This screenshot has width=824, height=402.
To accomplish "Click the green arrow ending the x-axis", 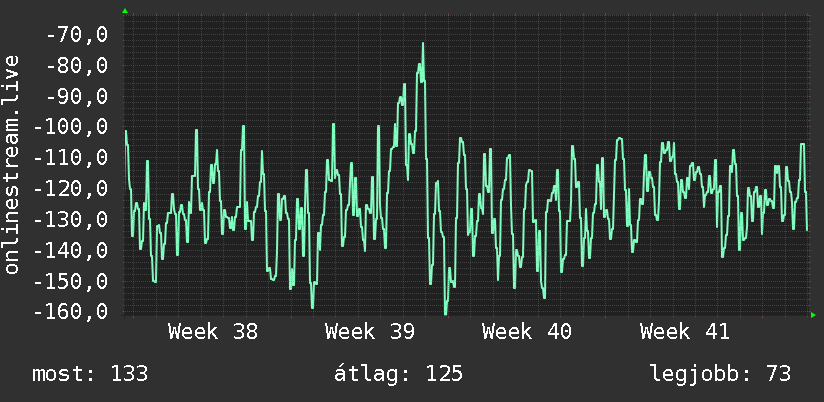I will (x=813, y=315).
